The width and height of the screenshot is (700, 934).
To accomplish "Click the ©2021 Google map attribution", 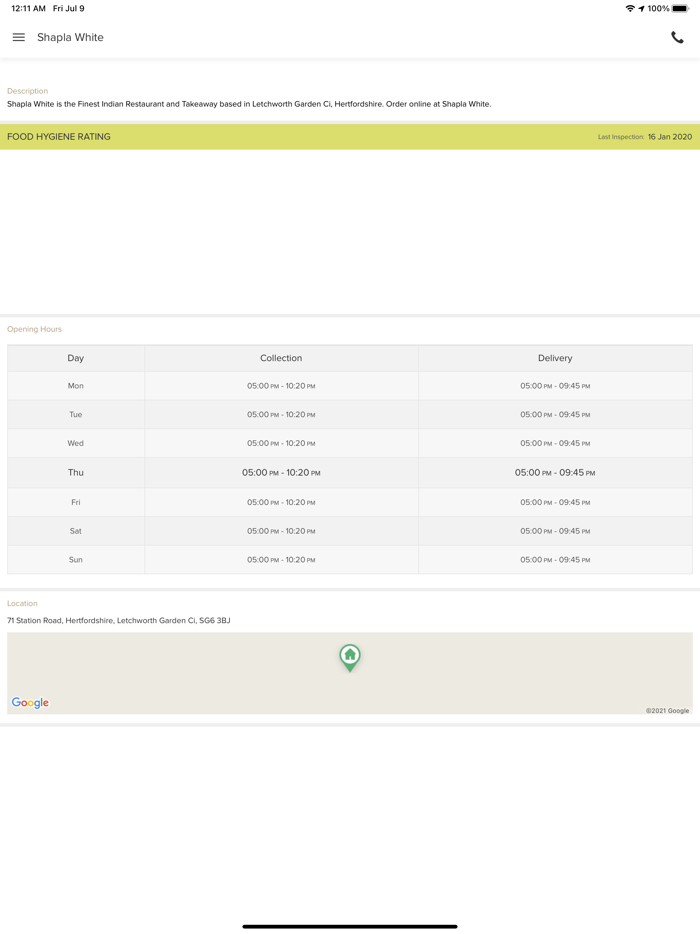I will tap(667, 711).
